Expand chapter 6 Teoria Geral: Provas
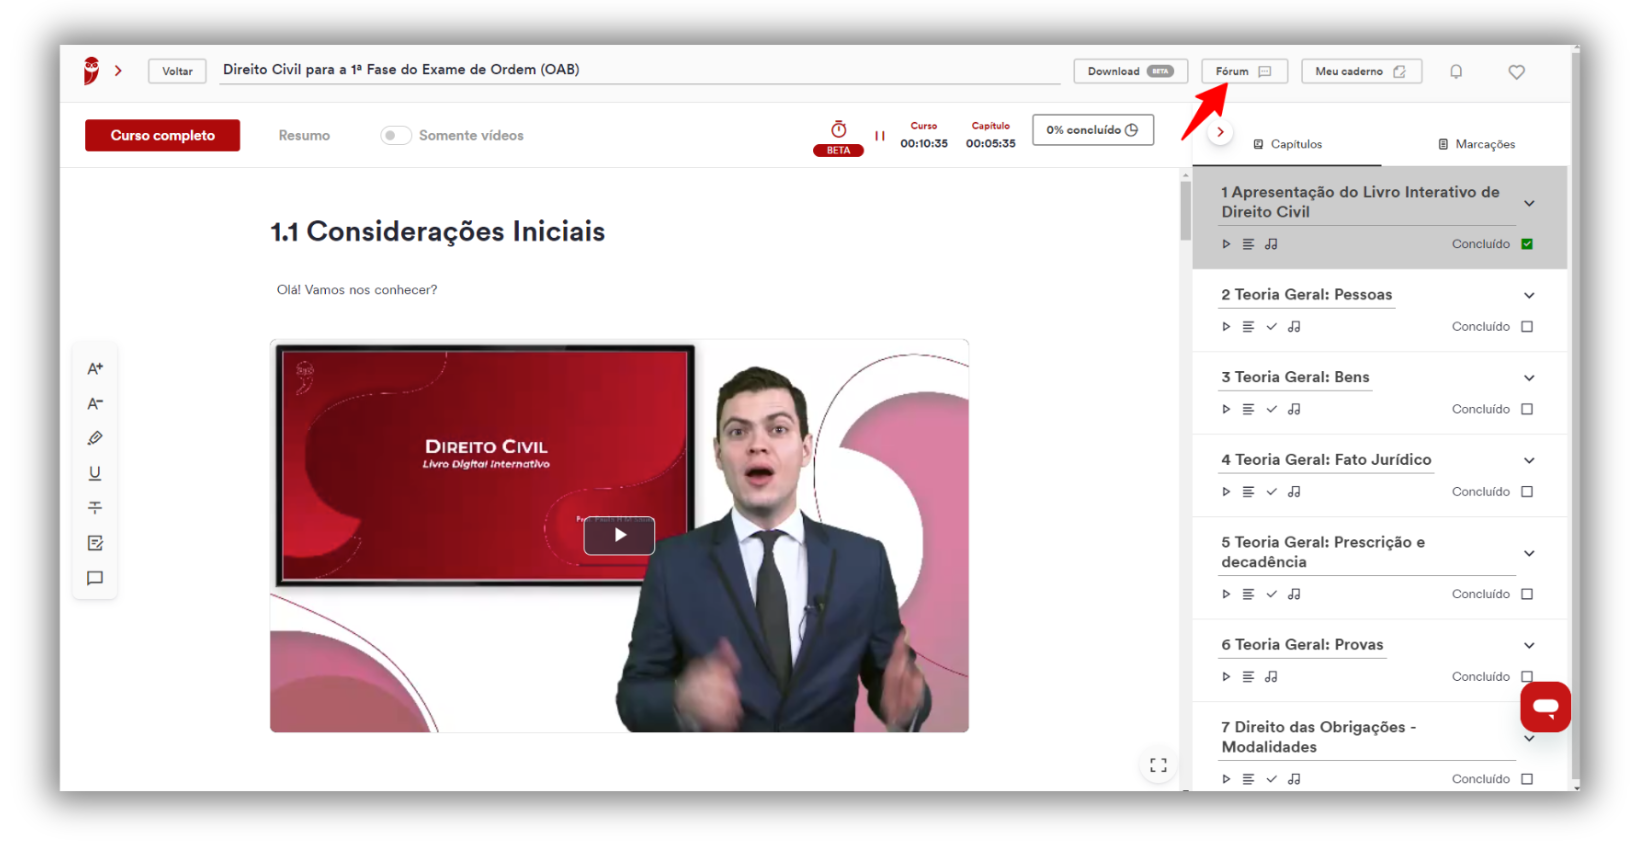The width and height of the screenshot is (1631, 852). [1529, 646]
